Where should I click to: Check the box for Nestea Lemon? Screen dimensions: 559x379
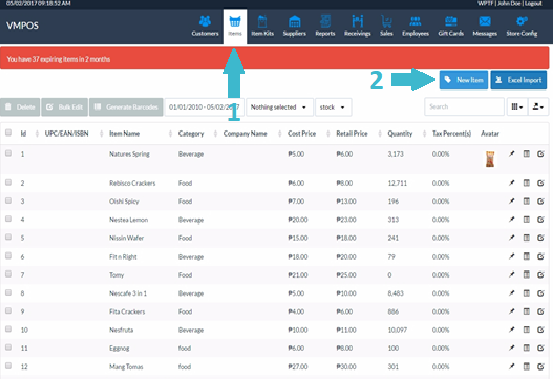8,219
